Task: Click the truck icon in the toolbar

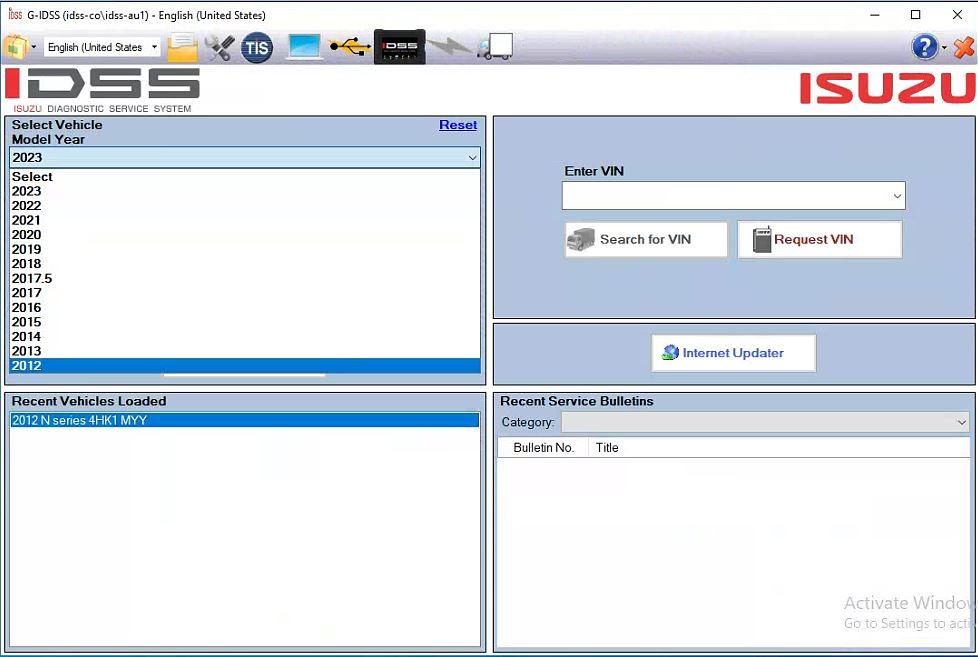Action: [x=495, y=47]
